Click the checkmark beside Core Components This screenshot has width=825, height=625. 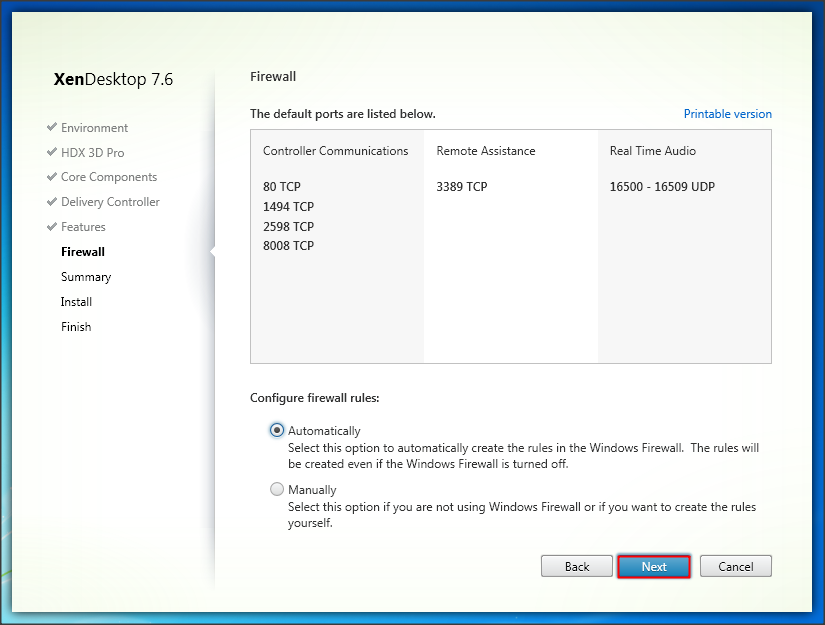tap(51, 177)
